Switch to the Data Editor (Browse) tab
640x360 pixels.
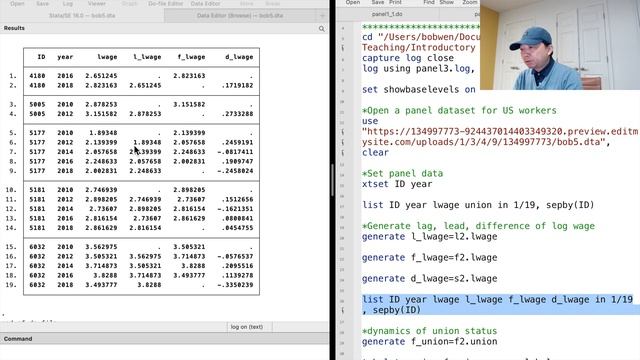[x=240, y=16]
